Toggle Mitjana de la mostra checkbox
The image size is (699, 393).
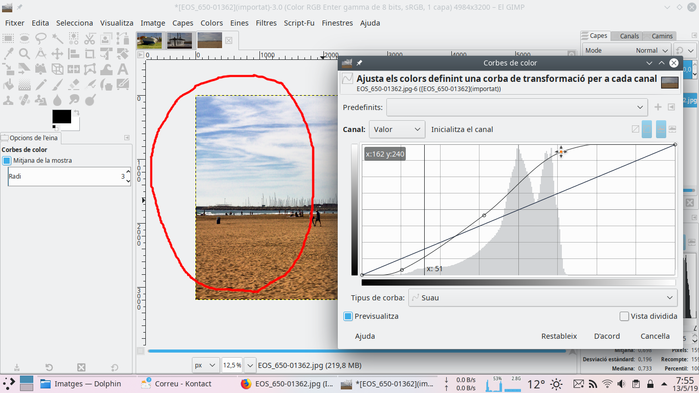tap(6, 160)
